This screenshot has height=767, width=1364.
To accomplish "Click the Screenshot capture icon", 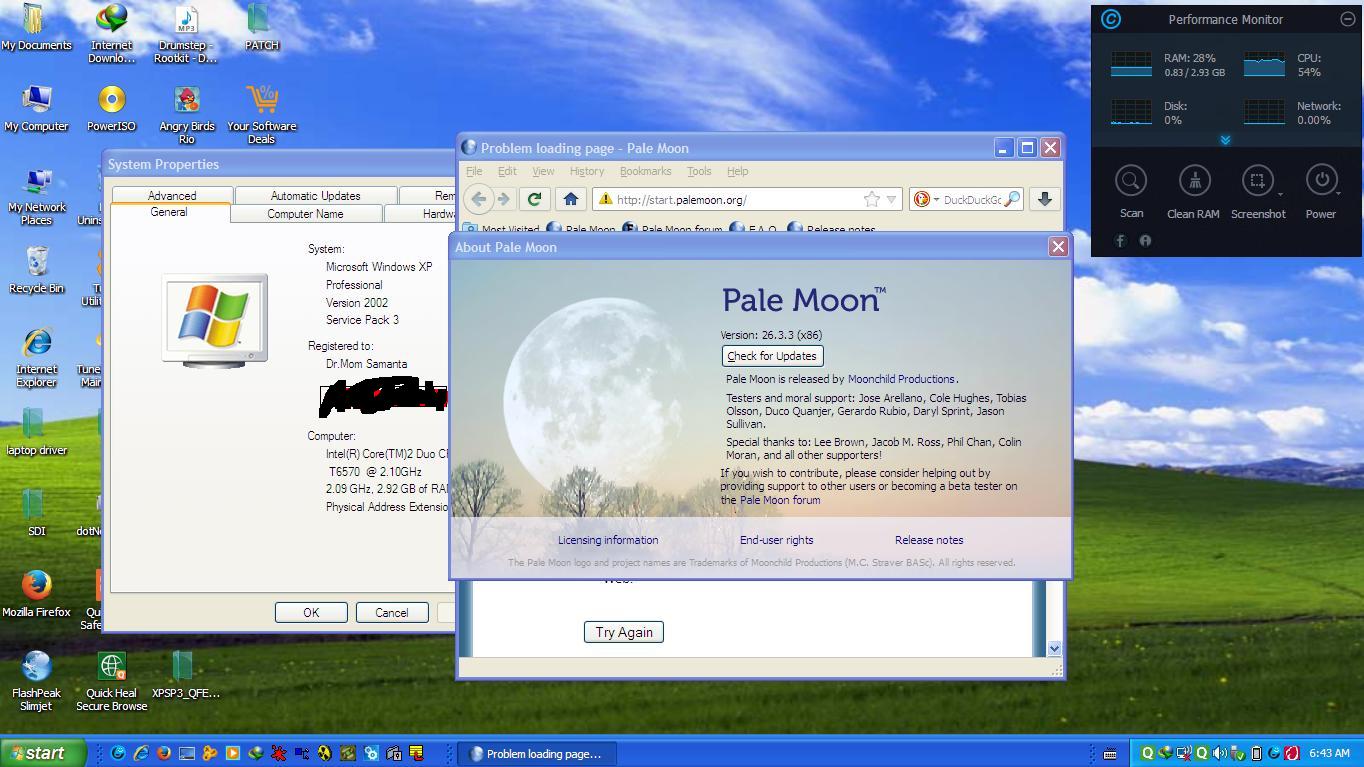I will pyautogui.click(x=1258, y=181).
